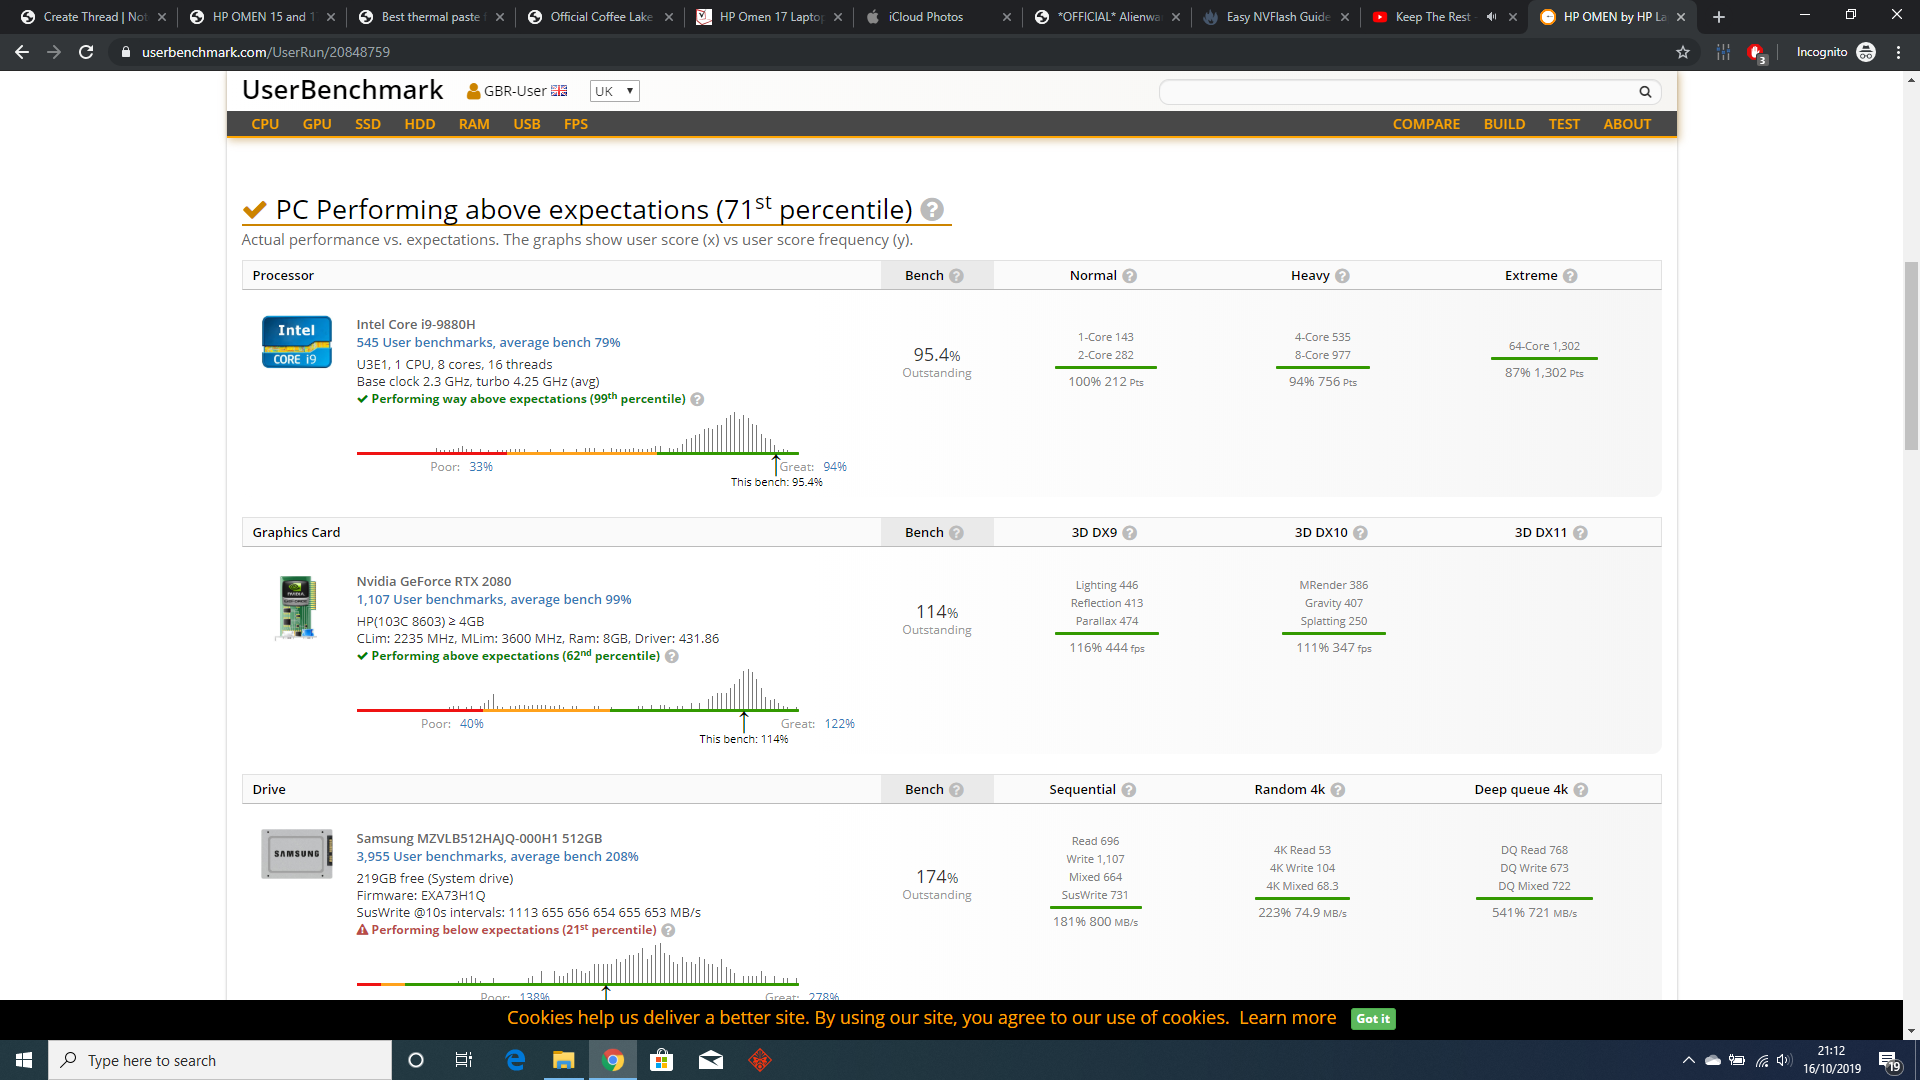Image resolution: width=1920 pixels, height=1080 pixels.
Task: Open the help icon next to Extreme
Action: (x=1570, y=276)
